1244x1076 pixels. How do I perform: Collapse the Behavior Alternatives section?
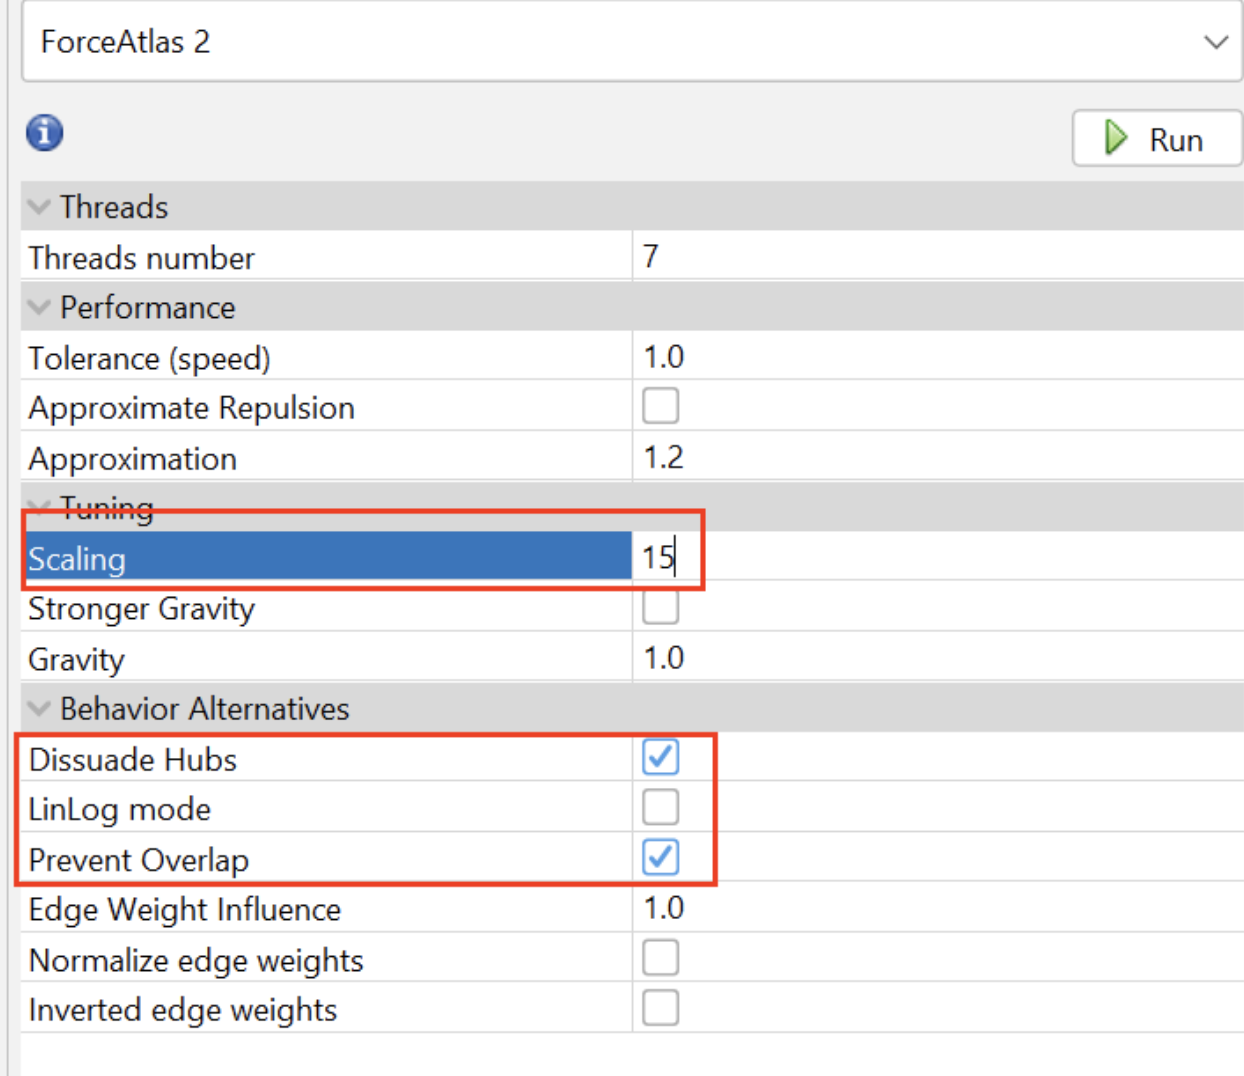[38, 708]
